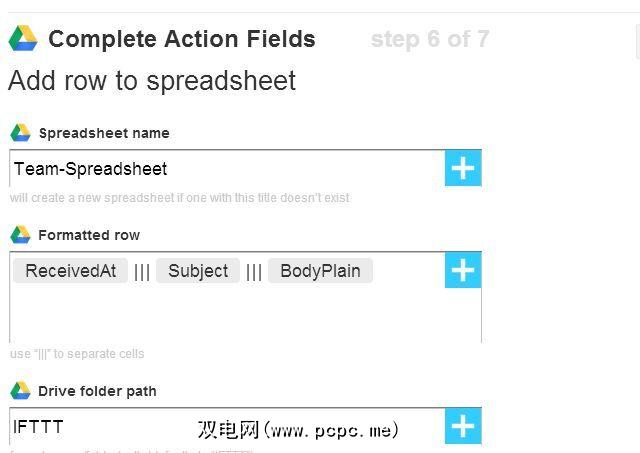Click the Drive icon next to Spreadsheet name
This screenshot has width=640, height=453.
click(x=20, y=133)
